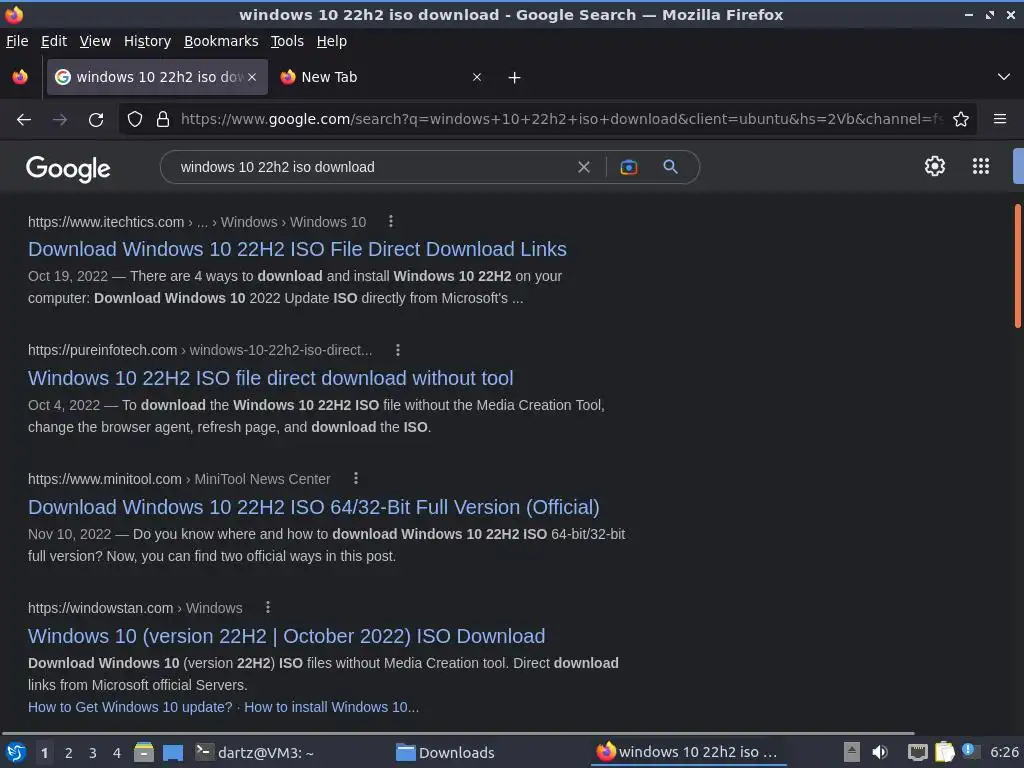
Task: Click the horizontal scrollbar at page bottom
Action: pos(457,733)
